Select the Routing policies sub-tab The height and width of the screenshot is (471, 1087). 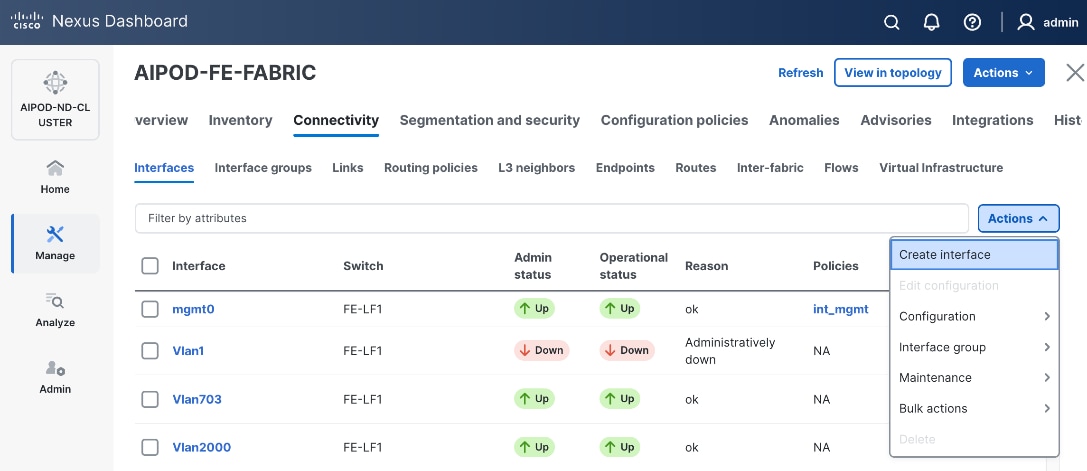tap(431, 168)
